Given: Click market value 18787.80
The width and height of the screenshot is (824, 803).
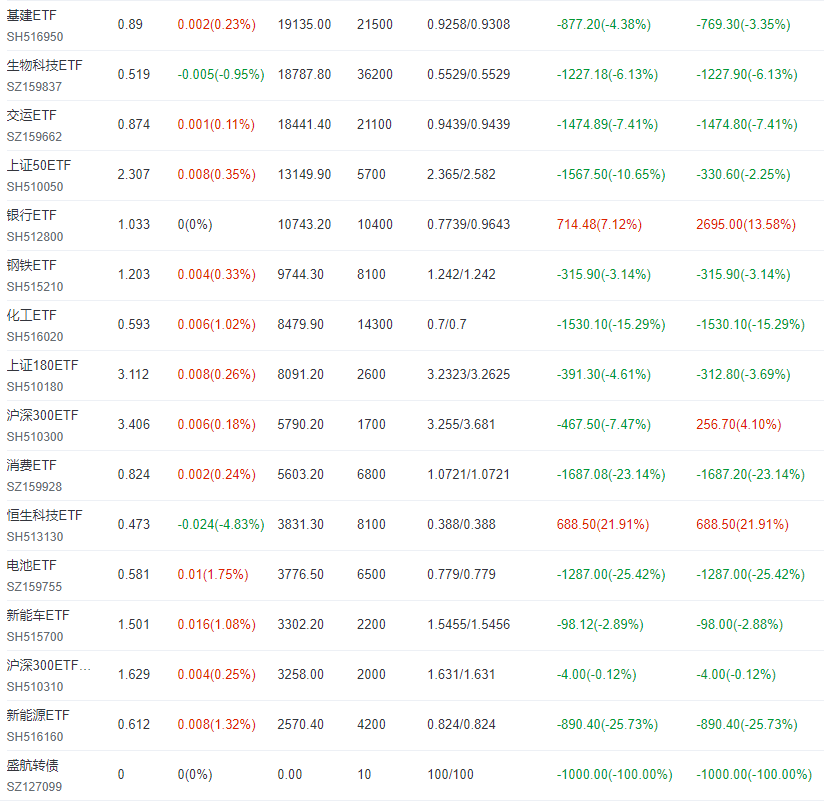Looking at the screenshot, I should 304,74.
